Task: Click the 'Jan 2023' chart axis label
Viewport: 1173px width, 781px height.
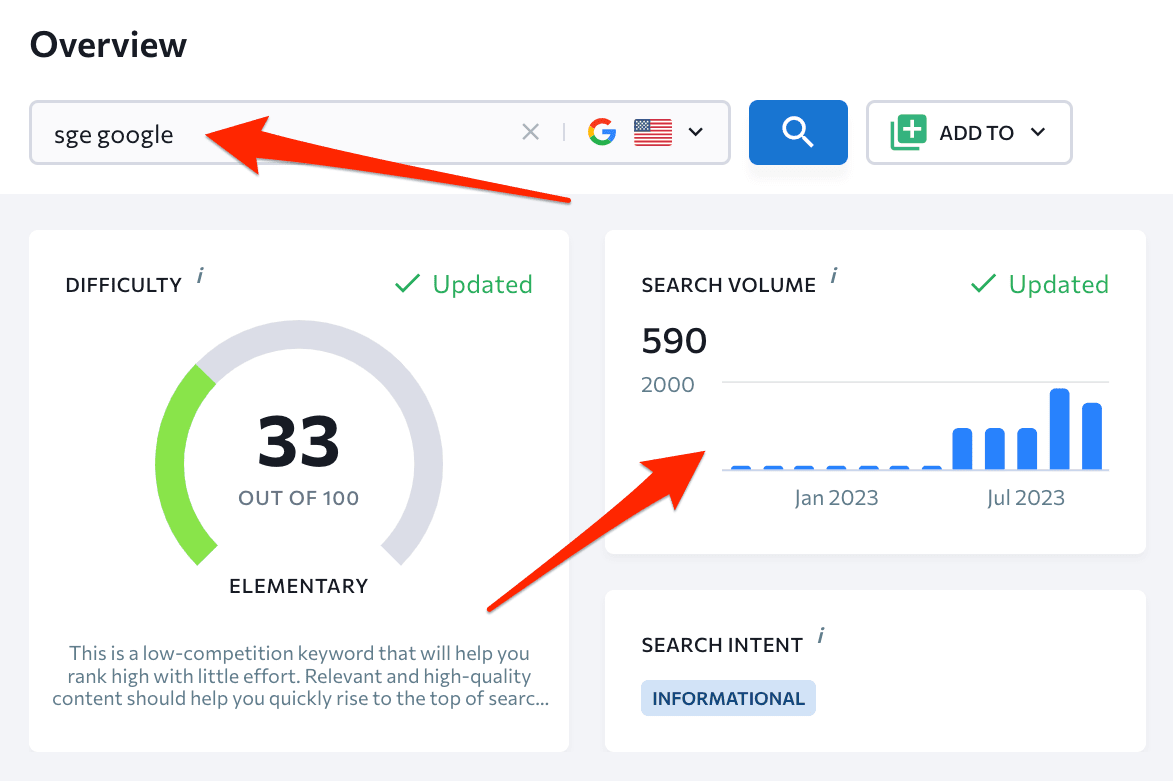Action: (836, 497)
